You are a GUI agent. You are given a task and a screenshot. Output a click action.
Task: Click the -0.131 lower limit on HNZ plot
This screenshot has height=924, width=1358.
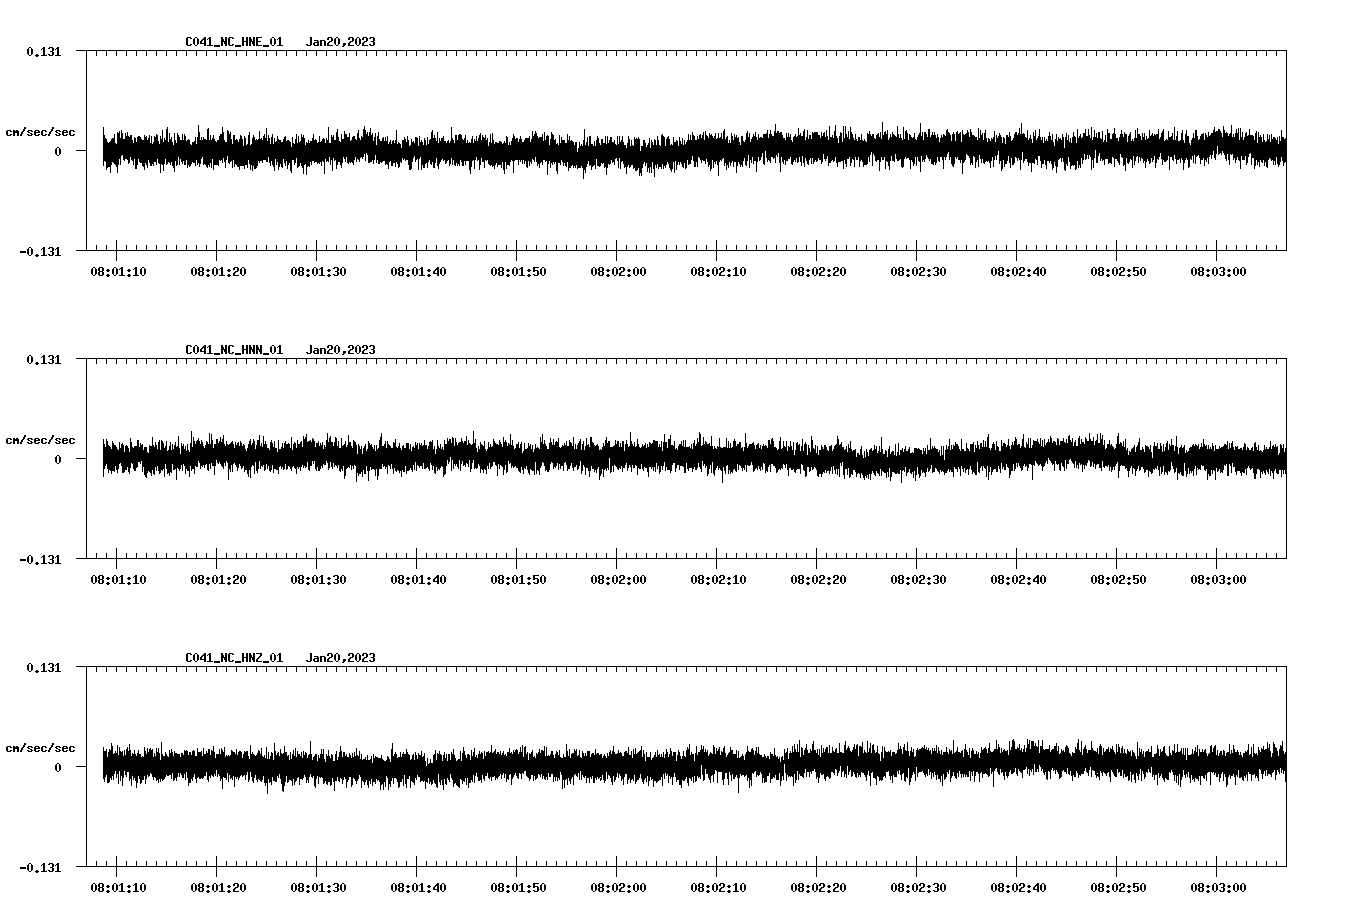click(40, 868)
